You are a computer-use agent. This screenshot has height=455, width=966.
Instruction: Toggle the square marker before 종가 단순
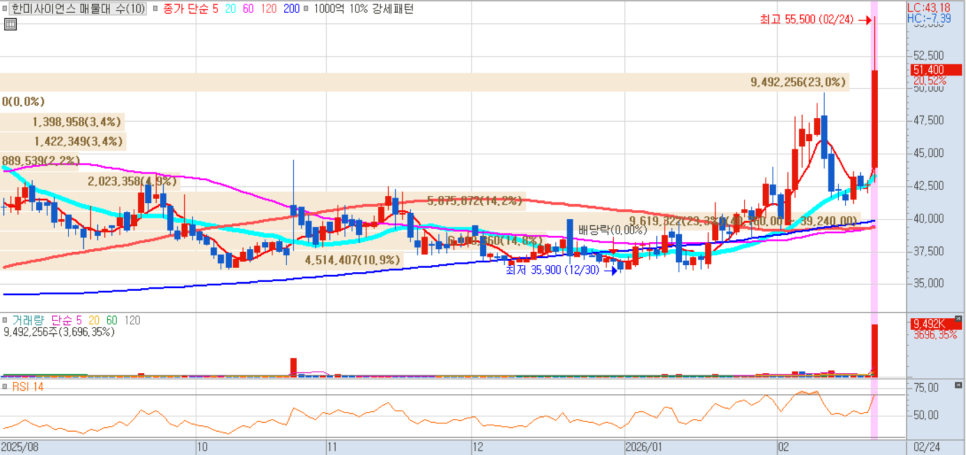[153, 9]
